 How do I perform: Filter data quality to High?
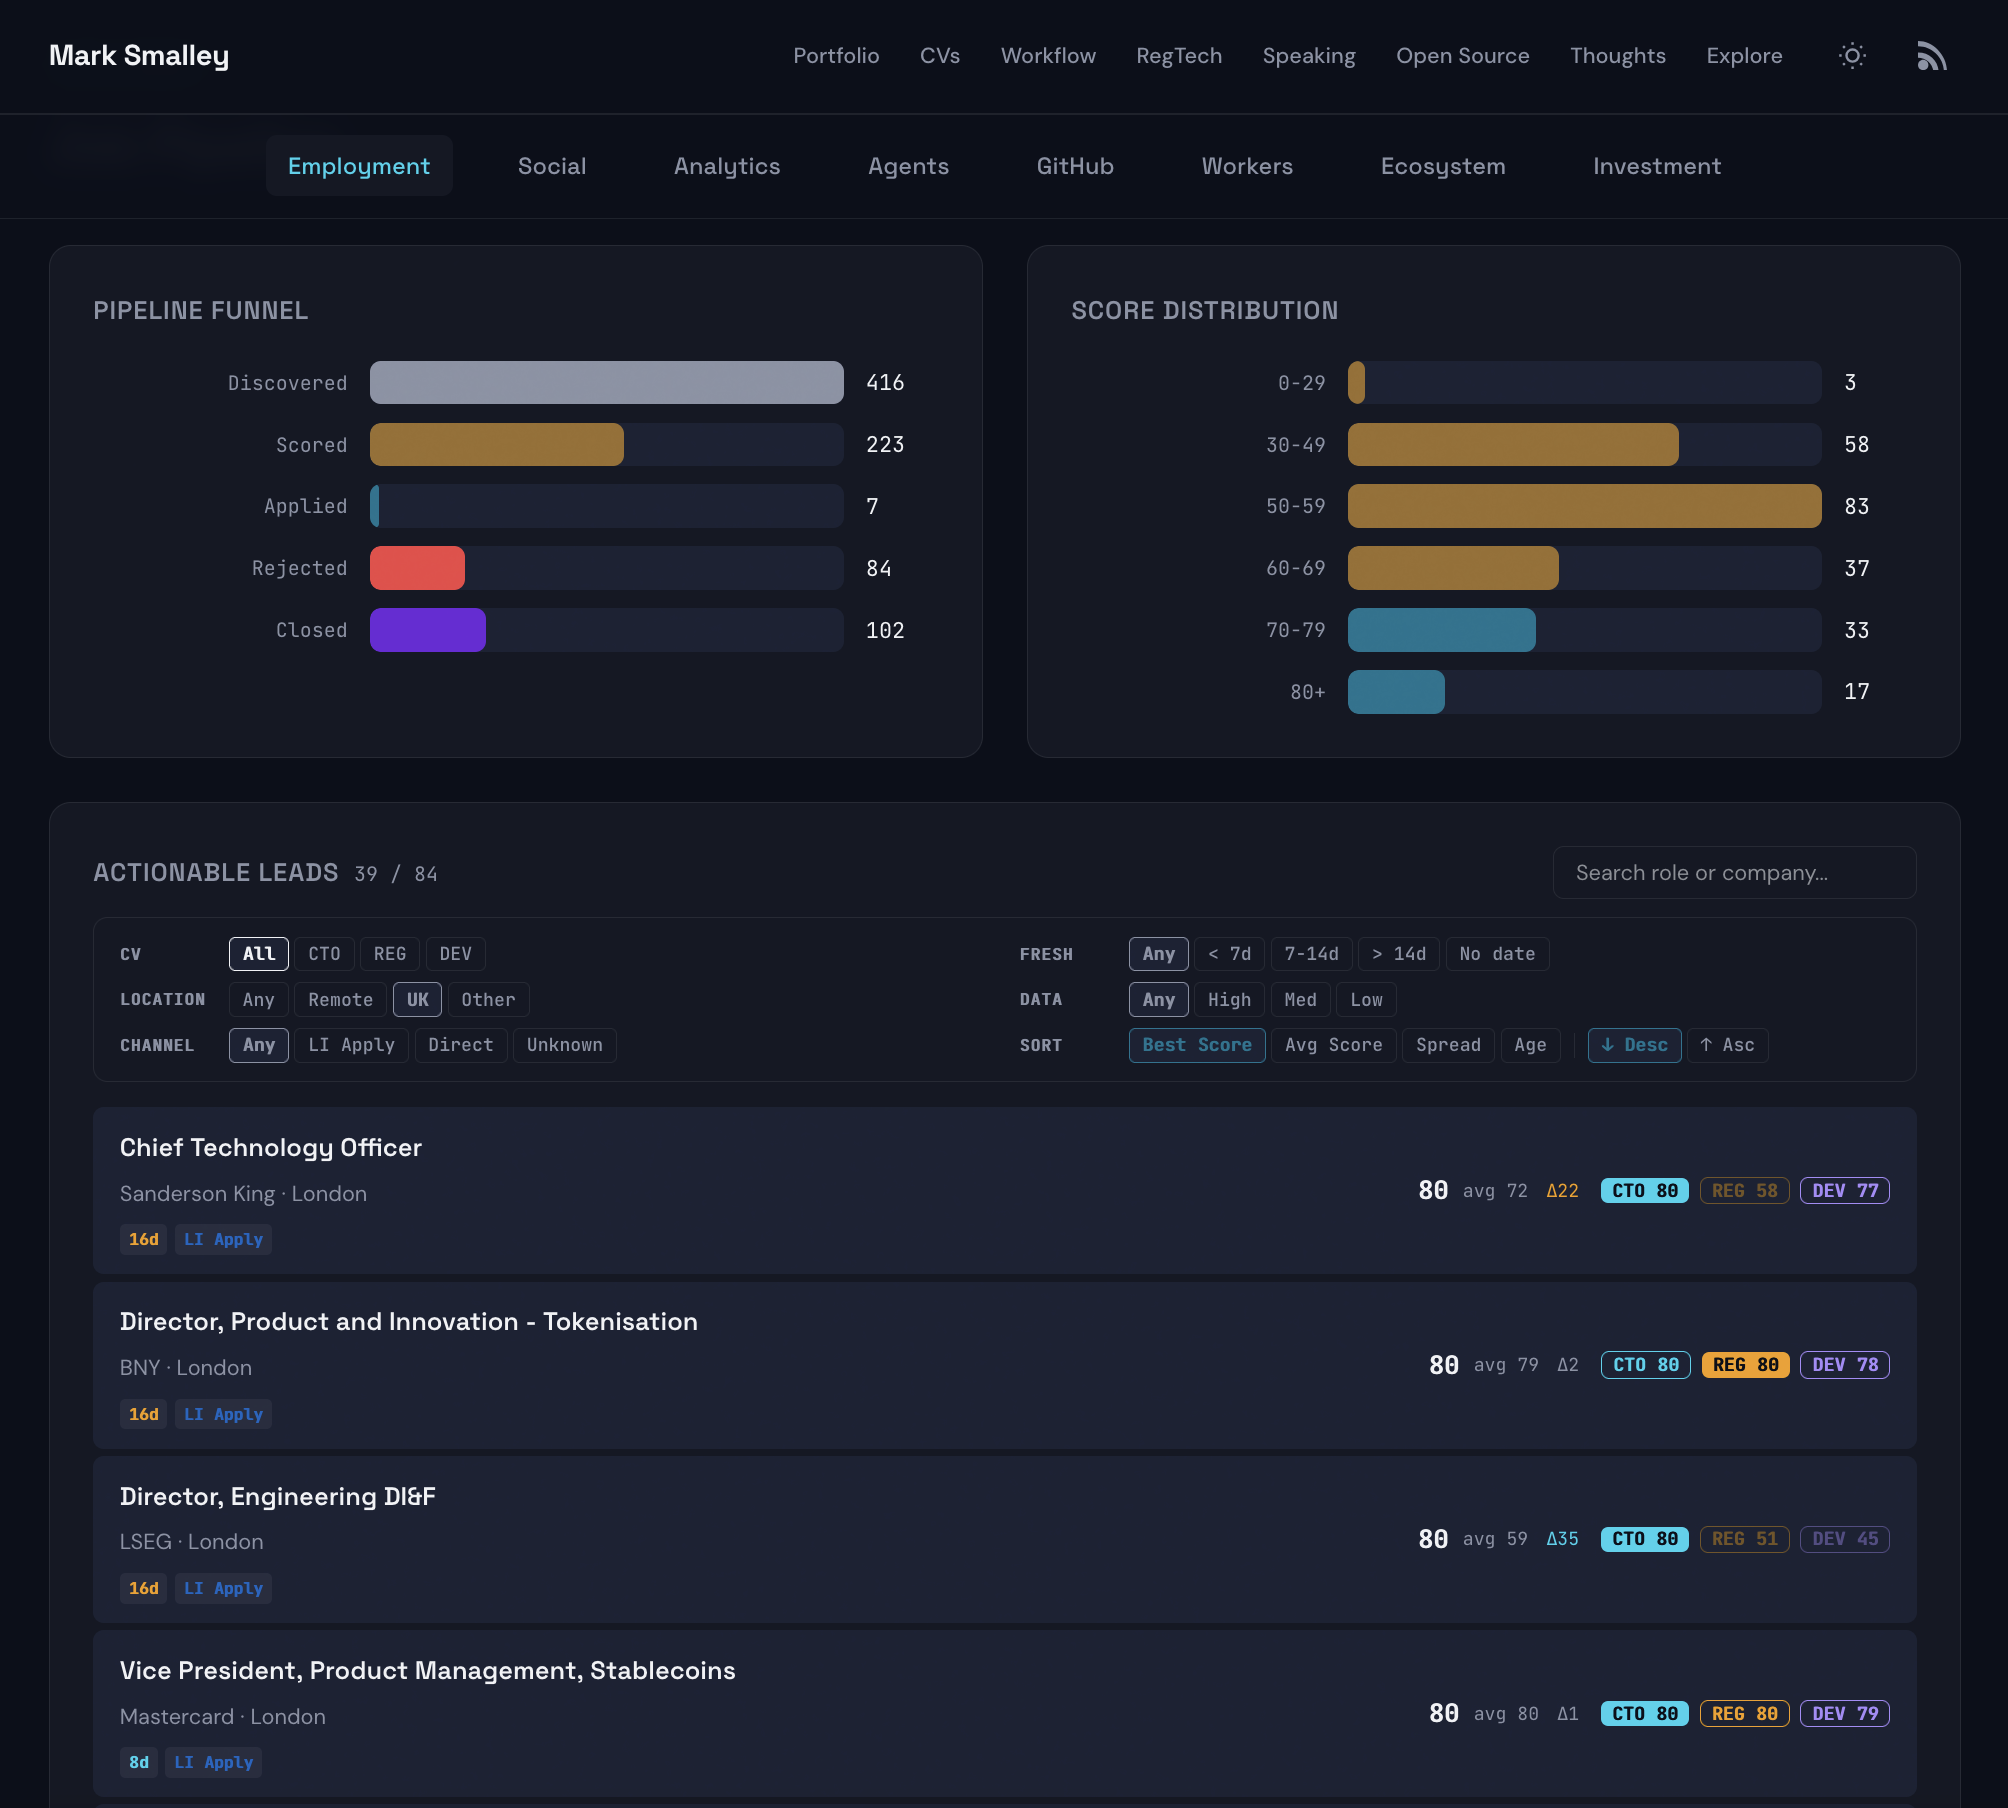point(1230,1000)
